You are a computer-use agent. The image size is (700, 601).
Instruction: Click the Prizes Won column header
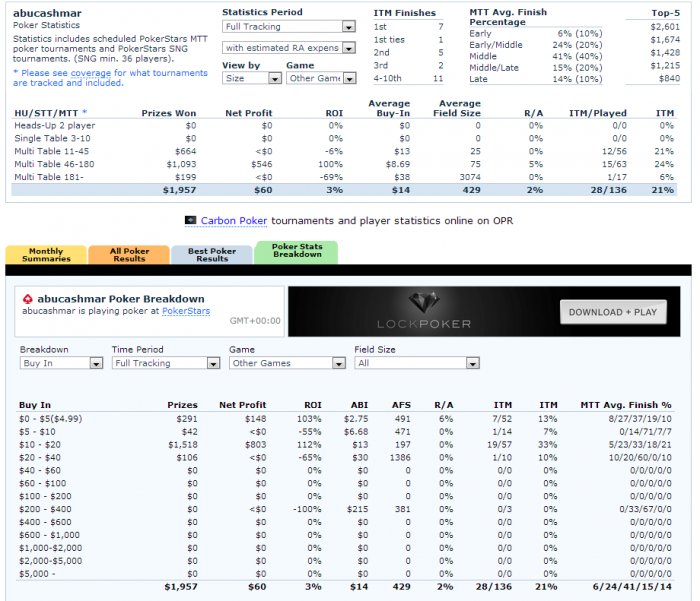[x=169, y=113]
